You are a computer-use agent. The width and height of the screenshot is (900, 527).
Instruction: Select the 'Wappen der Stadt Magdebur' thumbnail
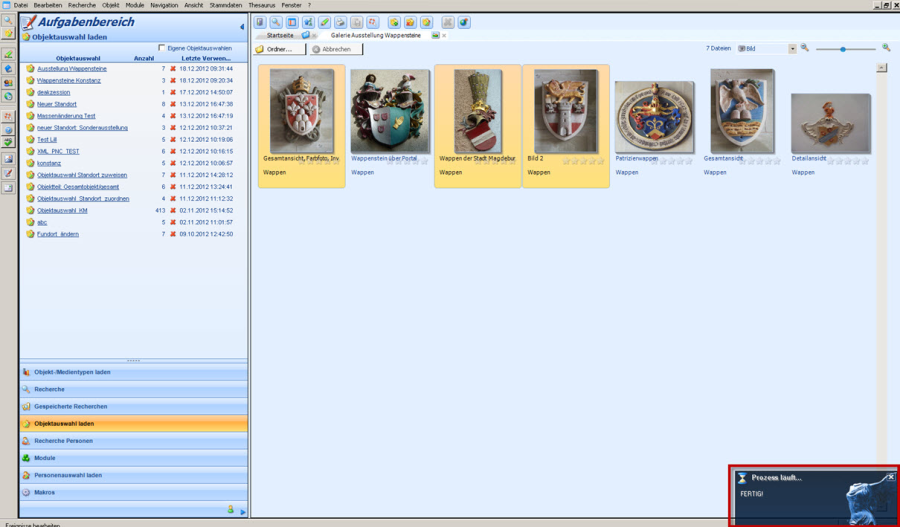[478, 111]
